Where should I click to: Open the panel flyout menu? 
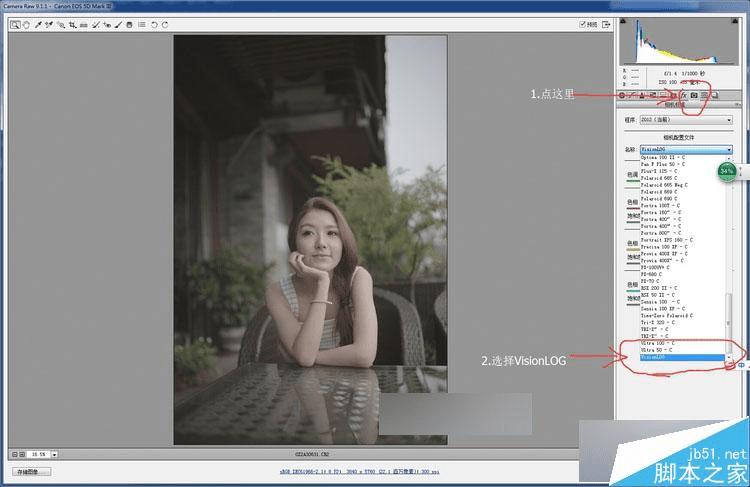tap(737, 104)
